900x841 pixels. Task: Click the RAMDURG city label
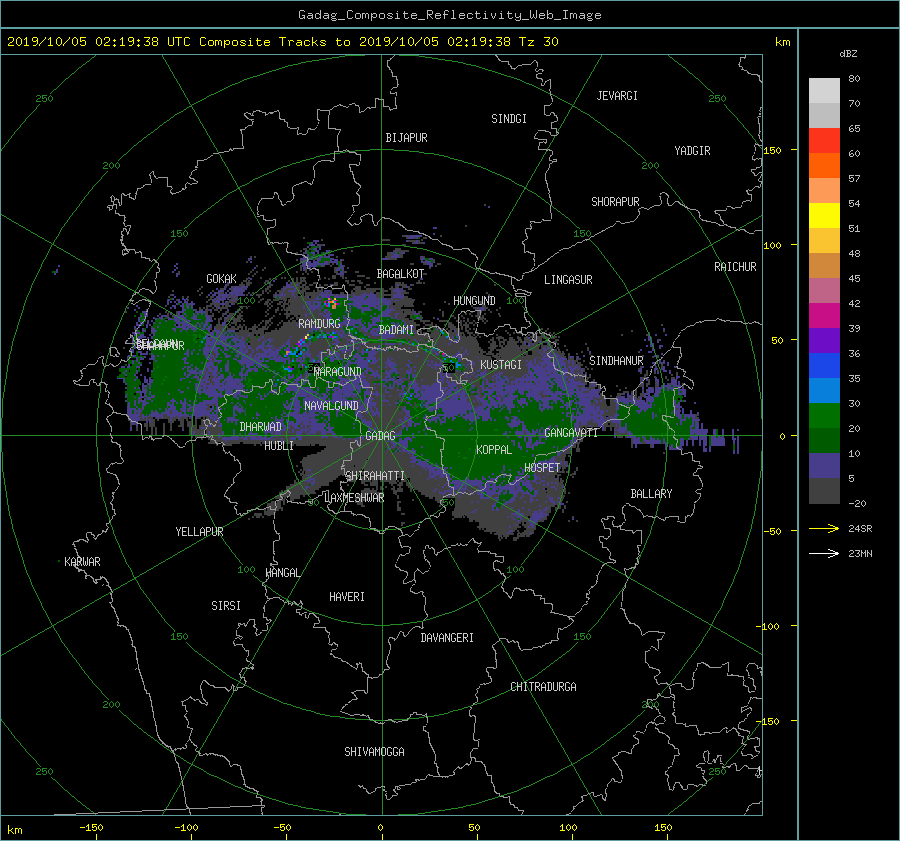pyautogui.click(x=320, y=324)
